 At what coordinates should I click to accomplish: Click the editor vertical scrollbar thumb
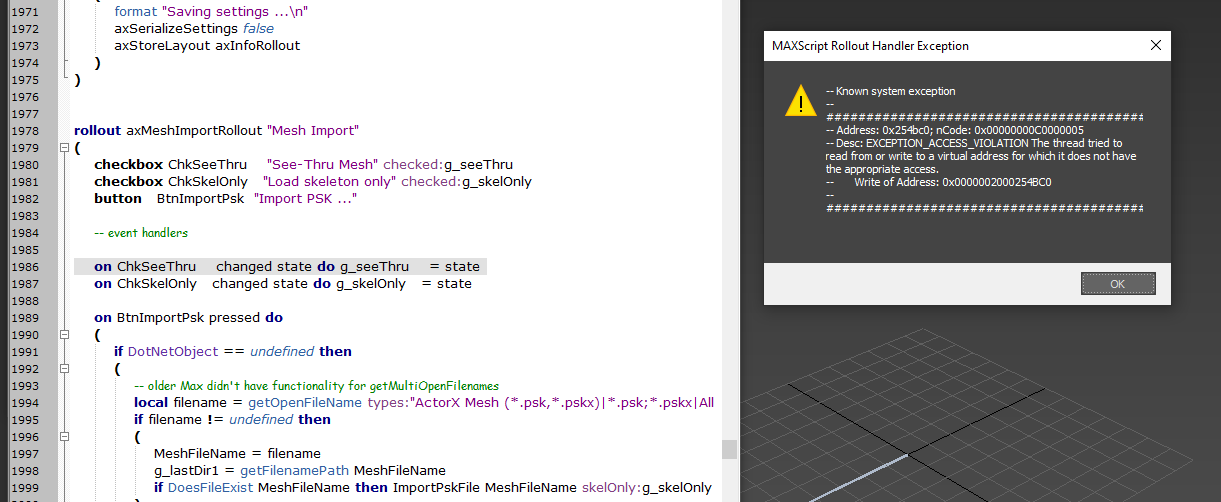tap(730, 449)
